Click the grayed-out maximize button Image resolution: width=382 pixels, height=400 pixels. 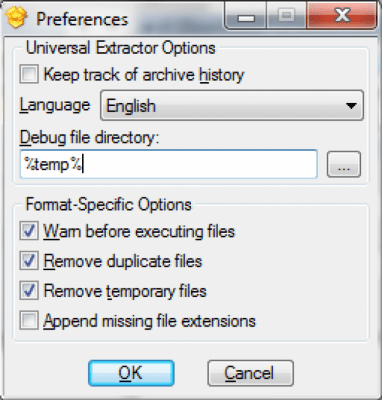[x=286, y=16]
